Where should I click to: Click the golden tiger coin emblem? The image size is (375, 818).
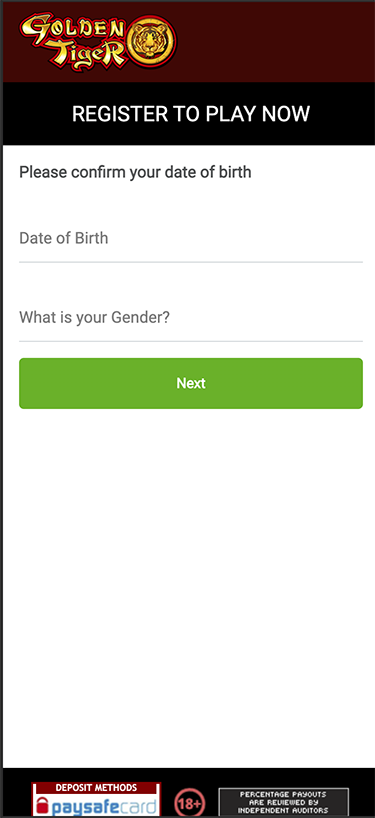(152, 41)
